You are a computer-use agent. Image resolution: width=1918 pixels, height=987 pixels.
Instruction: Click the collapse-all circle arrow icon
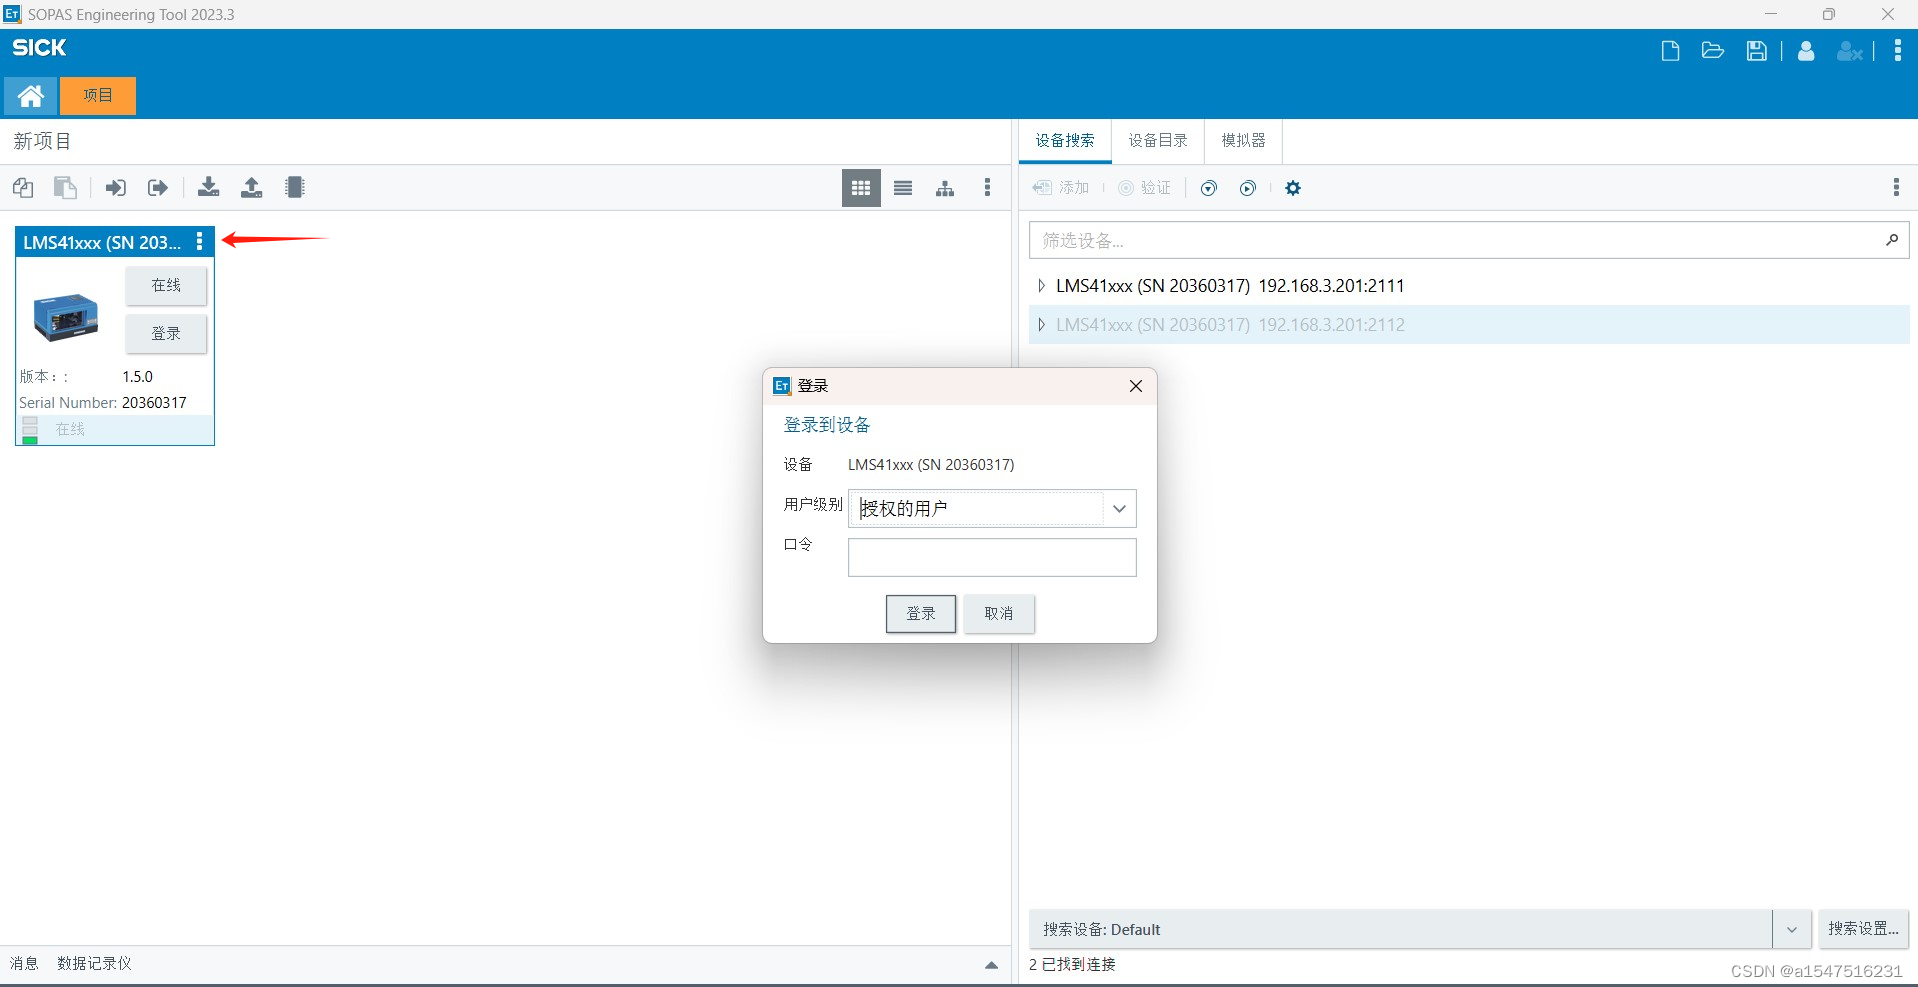pyautogui.click(x=1248, y=188)
